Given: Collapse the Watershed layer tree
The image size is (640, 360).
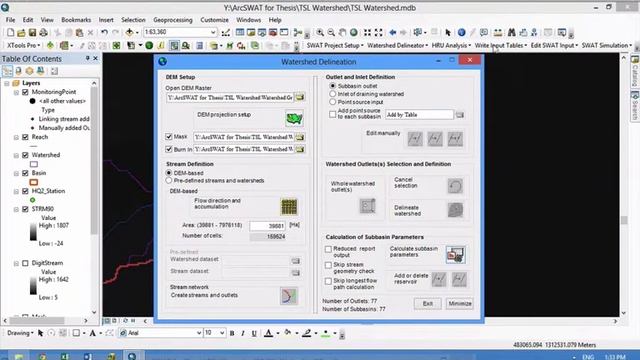Looking at the screenshot, I should coord(16,155).
